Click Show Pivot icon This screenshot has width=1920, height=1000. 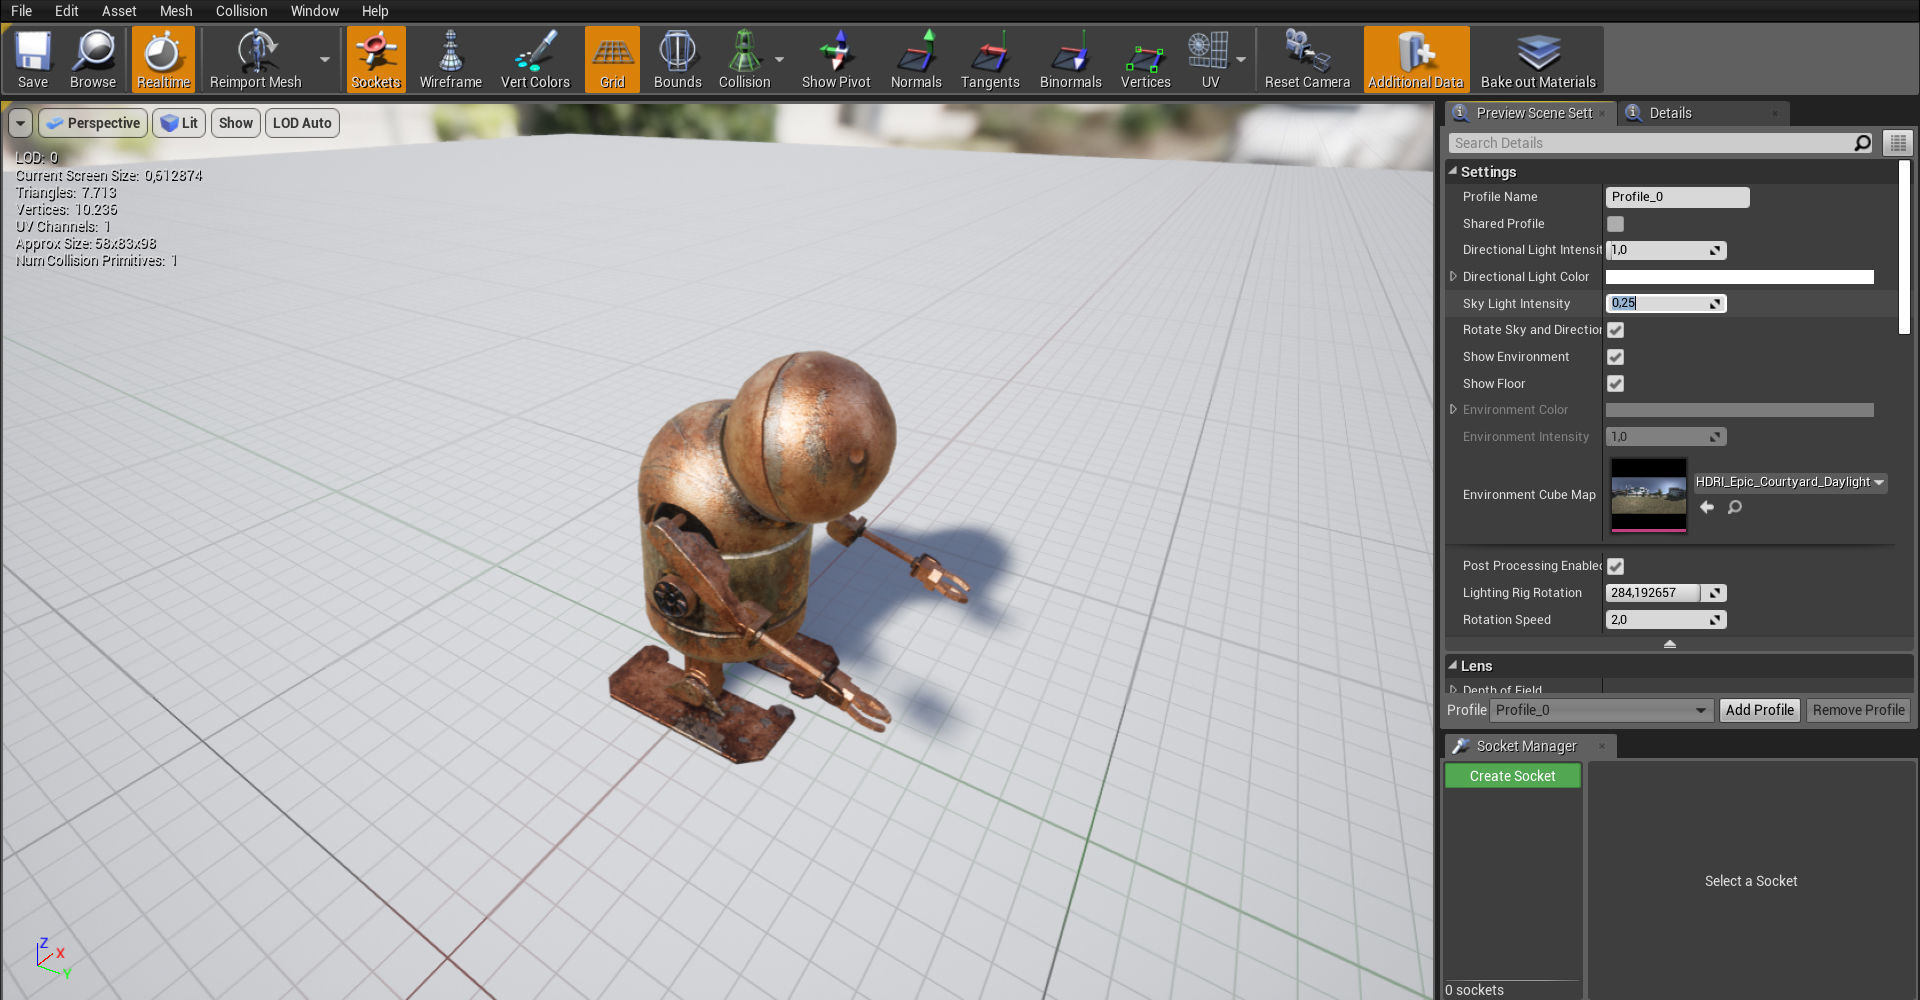(x=836, y=60)
